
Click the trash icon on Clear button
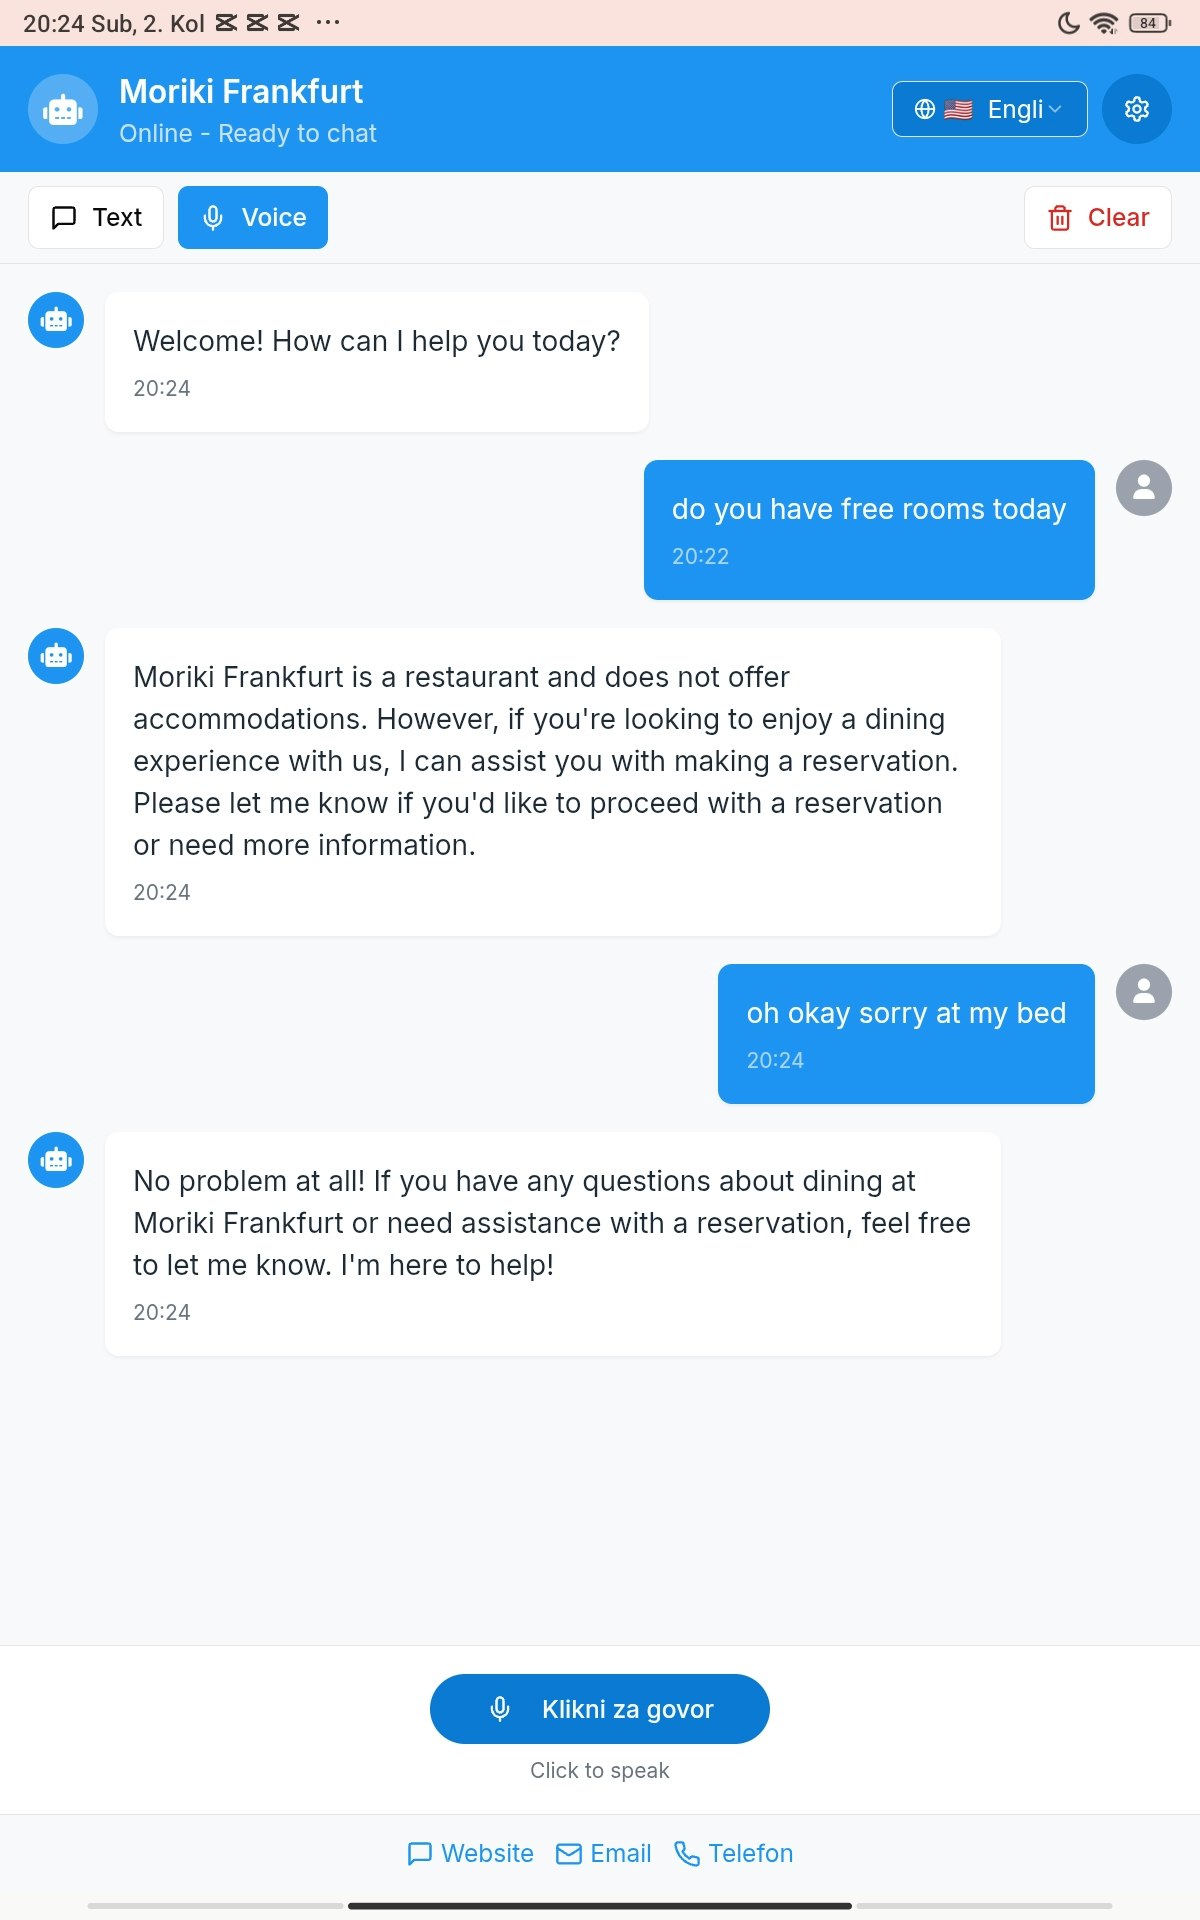click(1060, 217)
